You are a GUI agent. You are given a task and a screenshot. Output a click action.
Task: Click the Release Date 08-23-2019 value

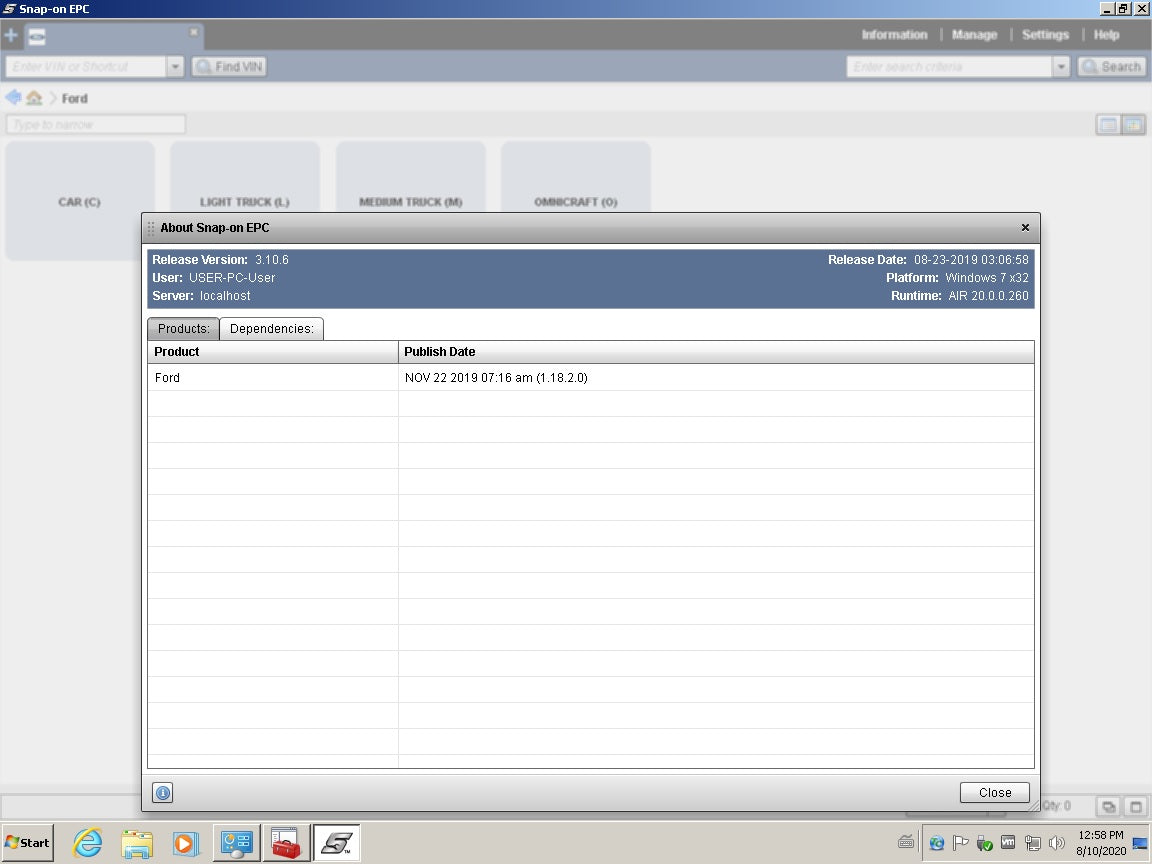[x=971, y=260]
